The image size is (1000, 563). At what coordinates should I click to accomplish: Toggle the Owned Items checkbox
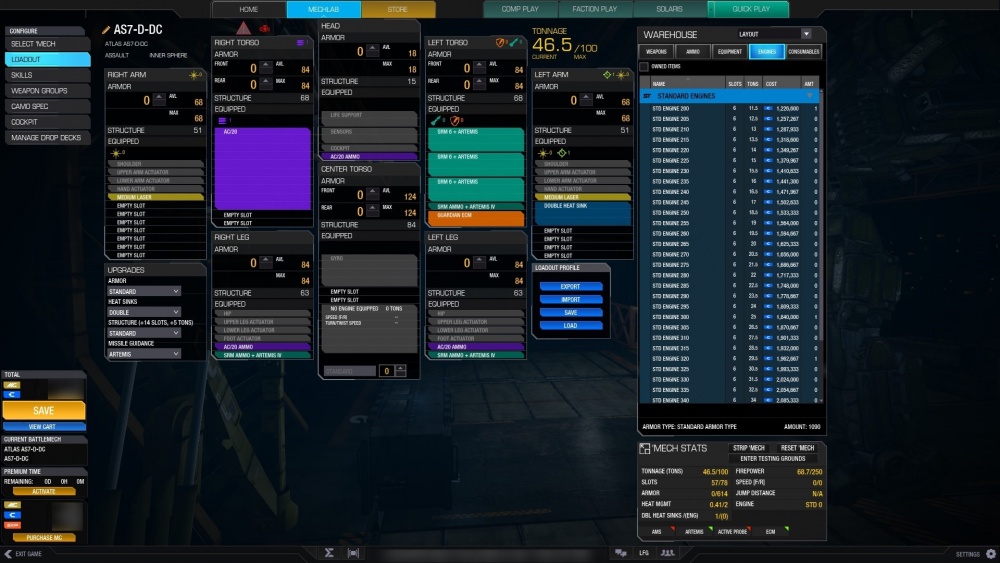pos(644,66)
